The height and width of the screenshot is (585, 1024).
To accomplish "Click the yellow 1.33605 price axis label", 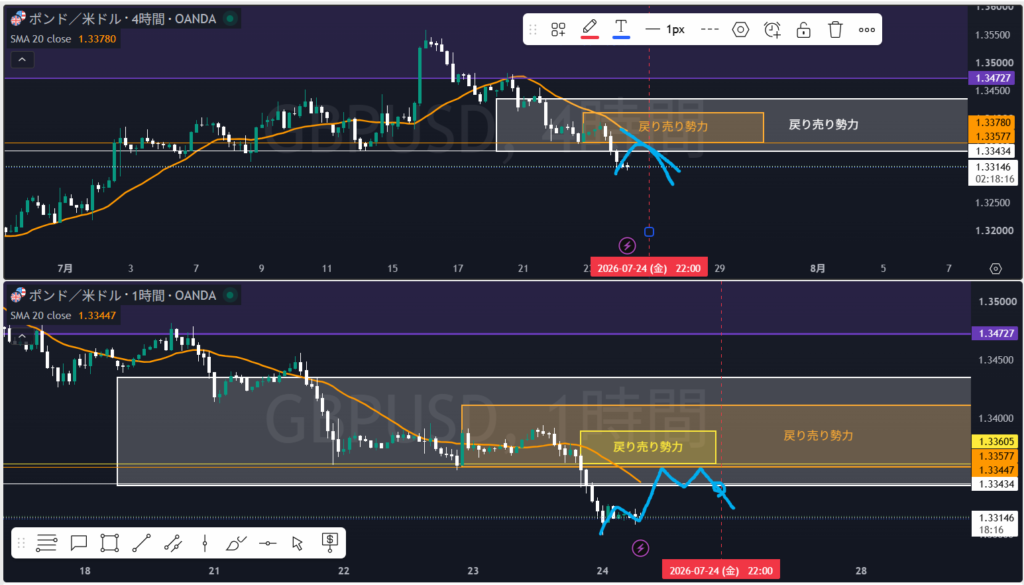I will (994, 441).
